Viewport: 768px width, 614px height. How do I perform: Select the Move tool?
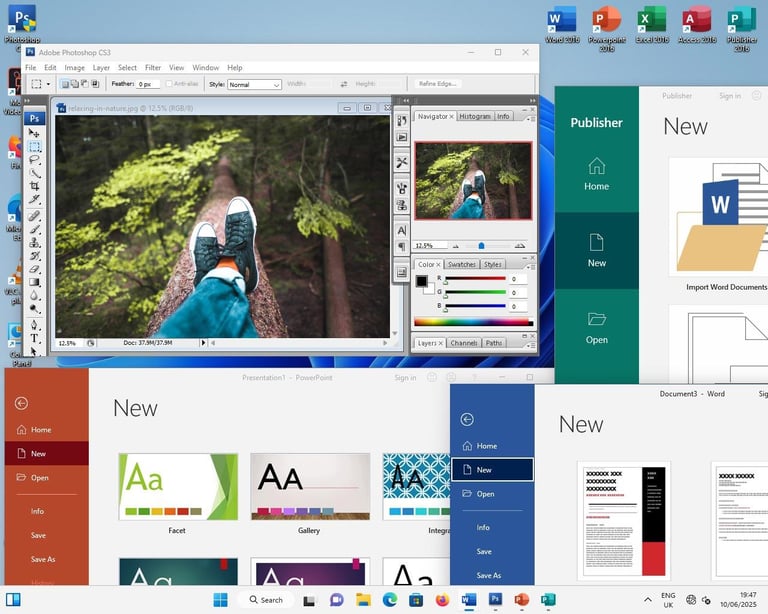[34, 133]
